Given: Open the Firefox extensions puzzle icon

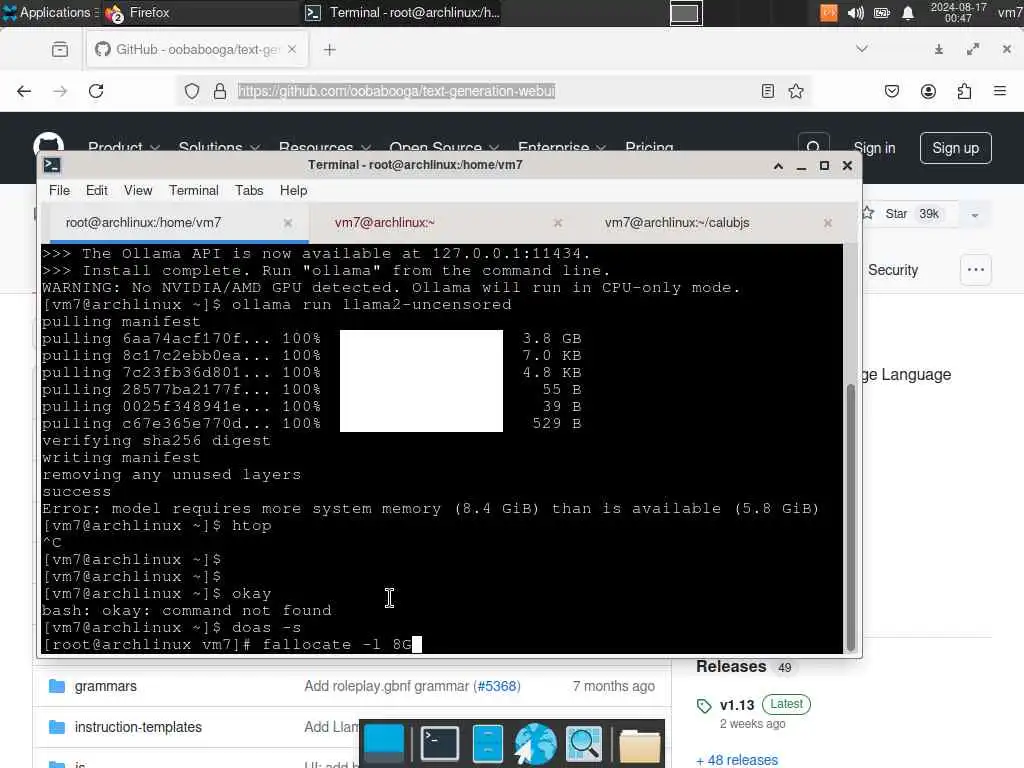Looking at the screenshot, I should click(964, 91).
